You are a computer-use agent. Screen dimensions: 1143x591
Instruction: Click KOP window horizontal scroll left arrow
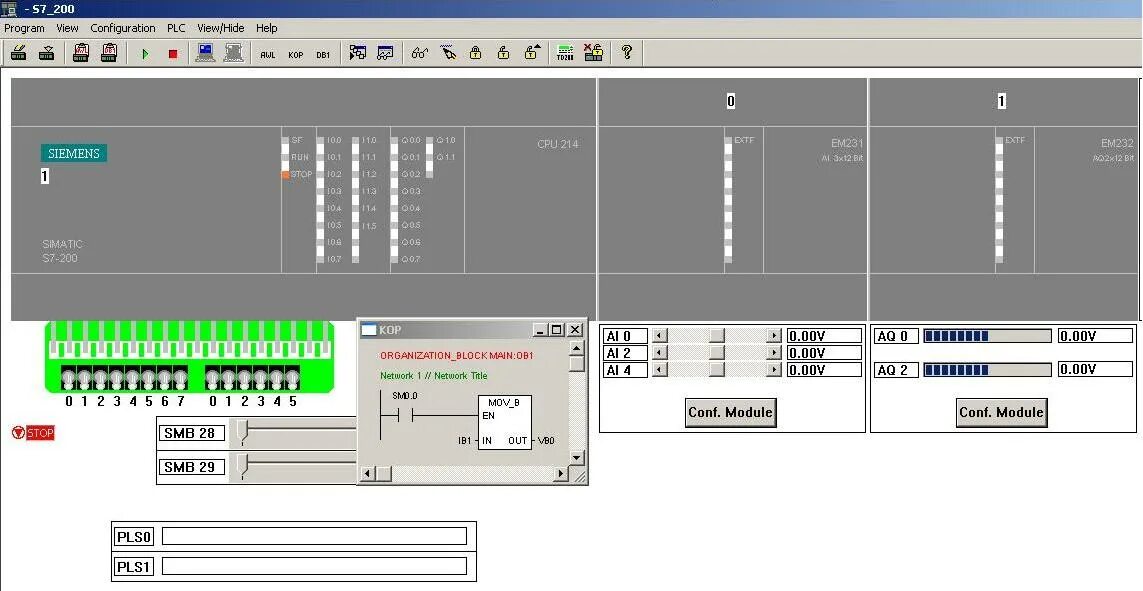point(368,474)
